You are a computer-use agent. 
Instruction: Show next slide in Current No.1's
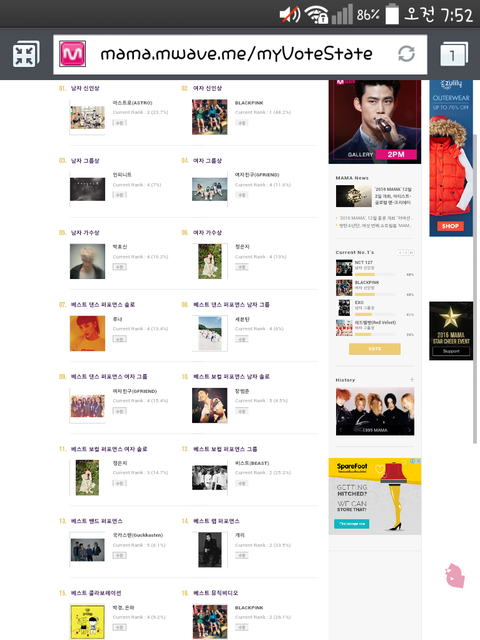tap(406, 253)
